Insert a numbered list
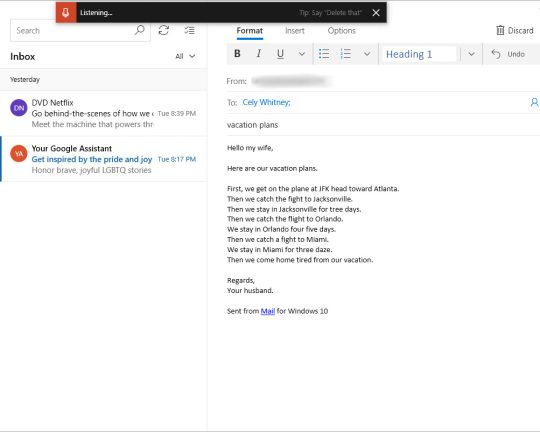 345,54
